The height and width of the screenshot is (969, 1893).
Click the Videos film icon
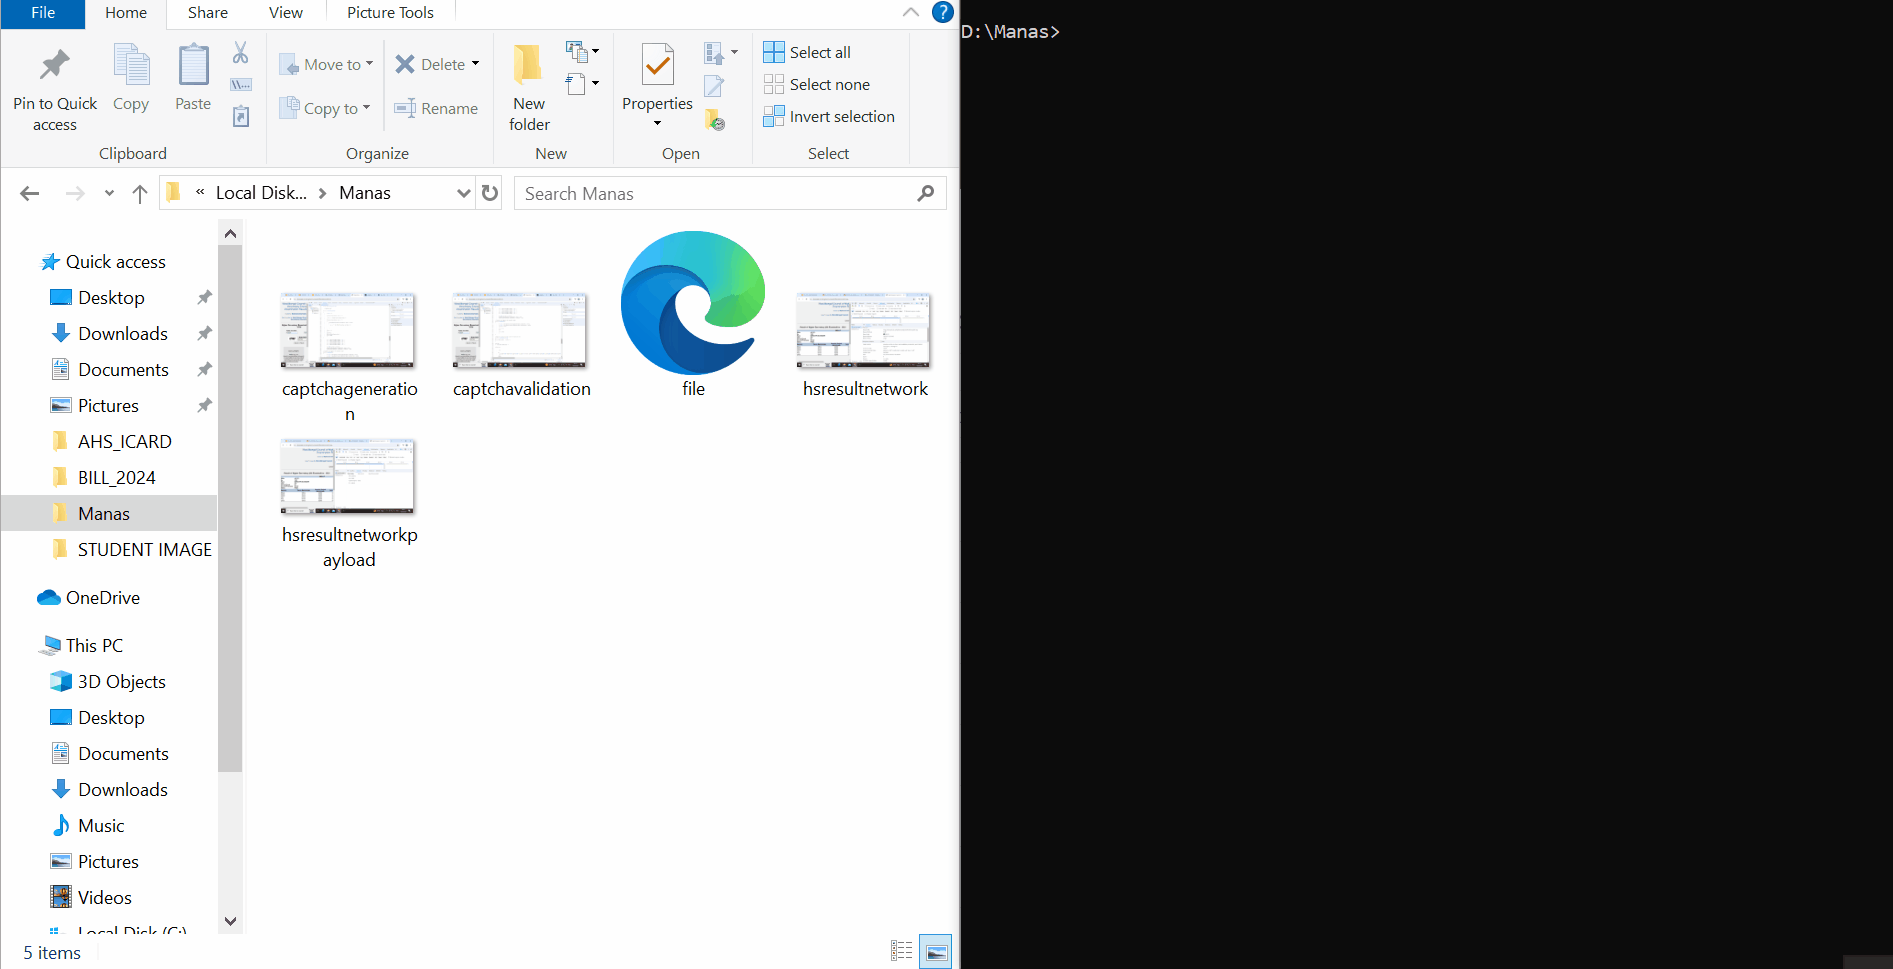click(x=61, y=897)
